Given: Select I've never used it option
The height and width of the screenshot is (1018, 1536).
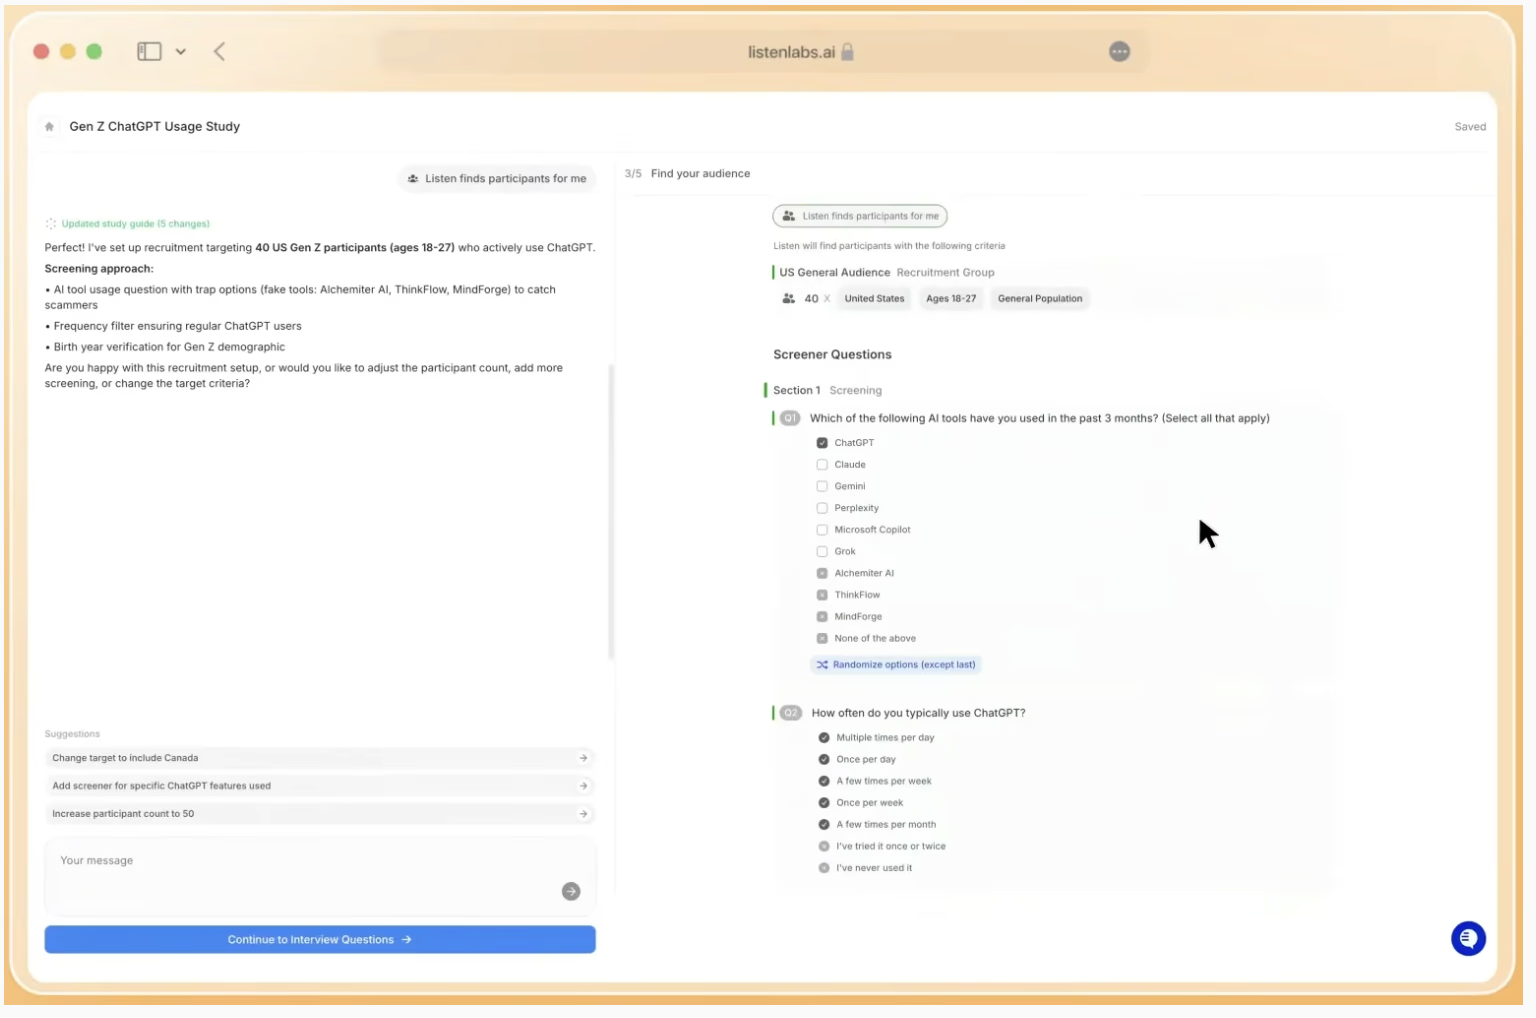Looking at the screenshot, I should pos(824,868).
